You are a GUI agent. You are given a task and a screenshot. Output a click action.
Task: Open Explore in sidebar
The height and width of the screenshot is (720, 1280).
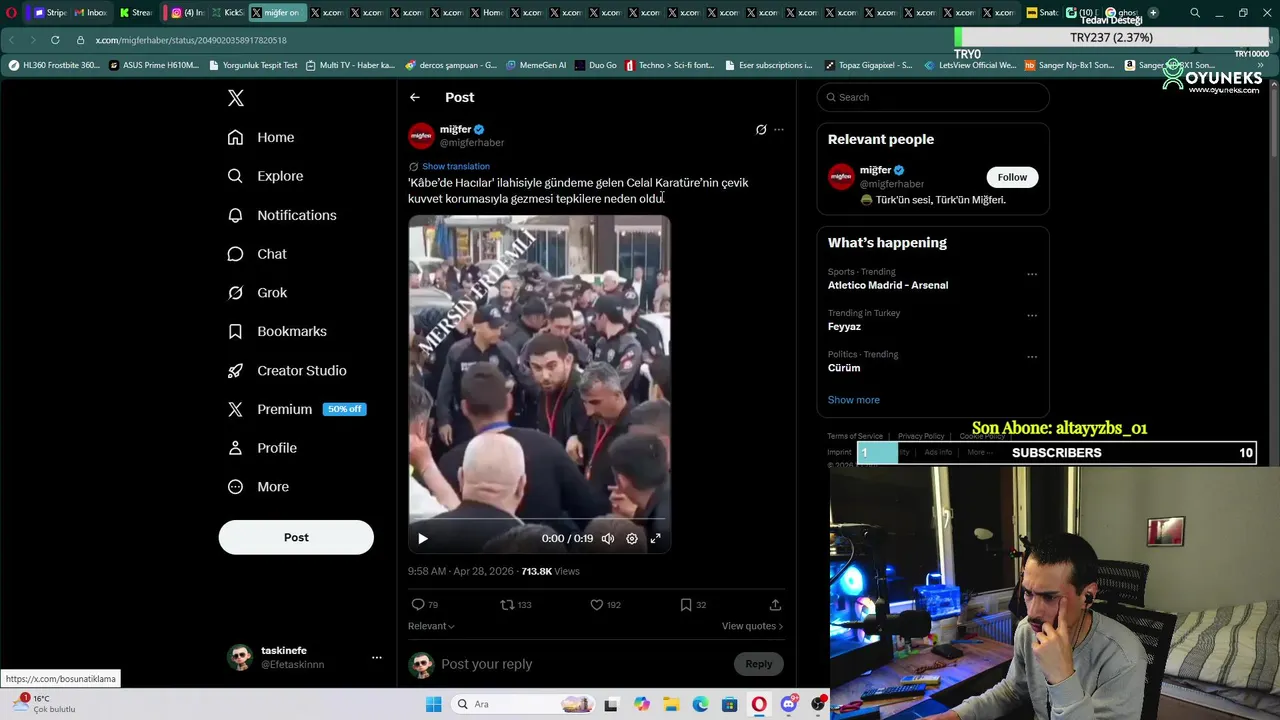265,176
